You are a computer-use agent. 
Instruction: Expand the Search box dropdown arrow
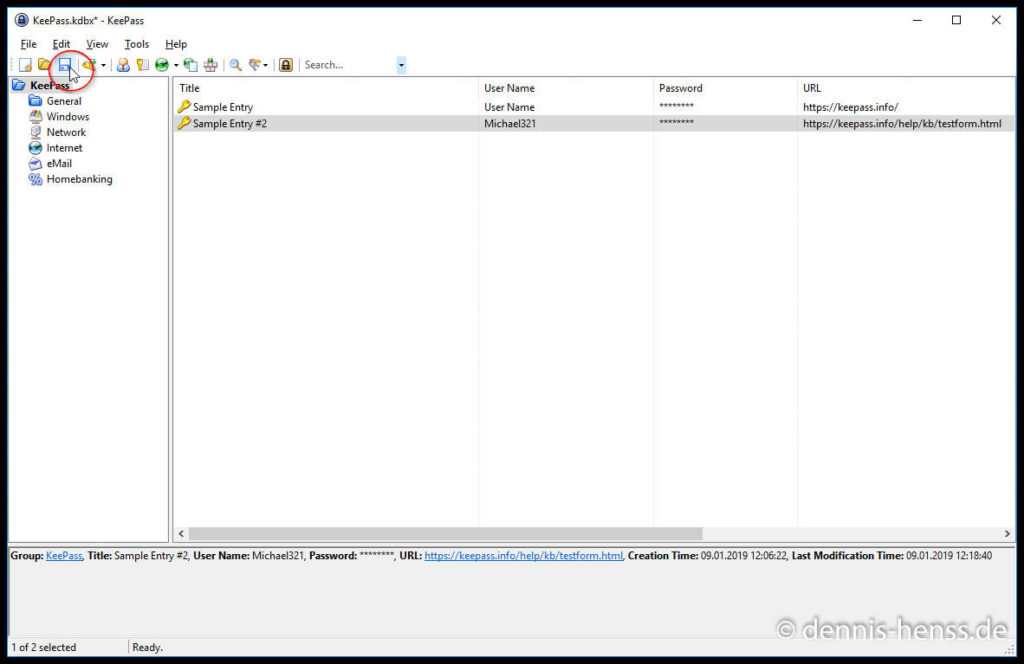(x=401, y=65)
